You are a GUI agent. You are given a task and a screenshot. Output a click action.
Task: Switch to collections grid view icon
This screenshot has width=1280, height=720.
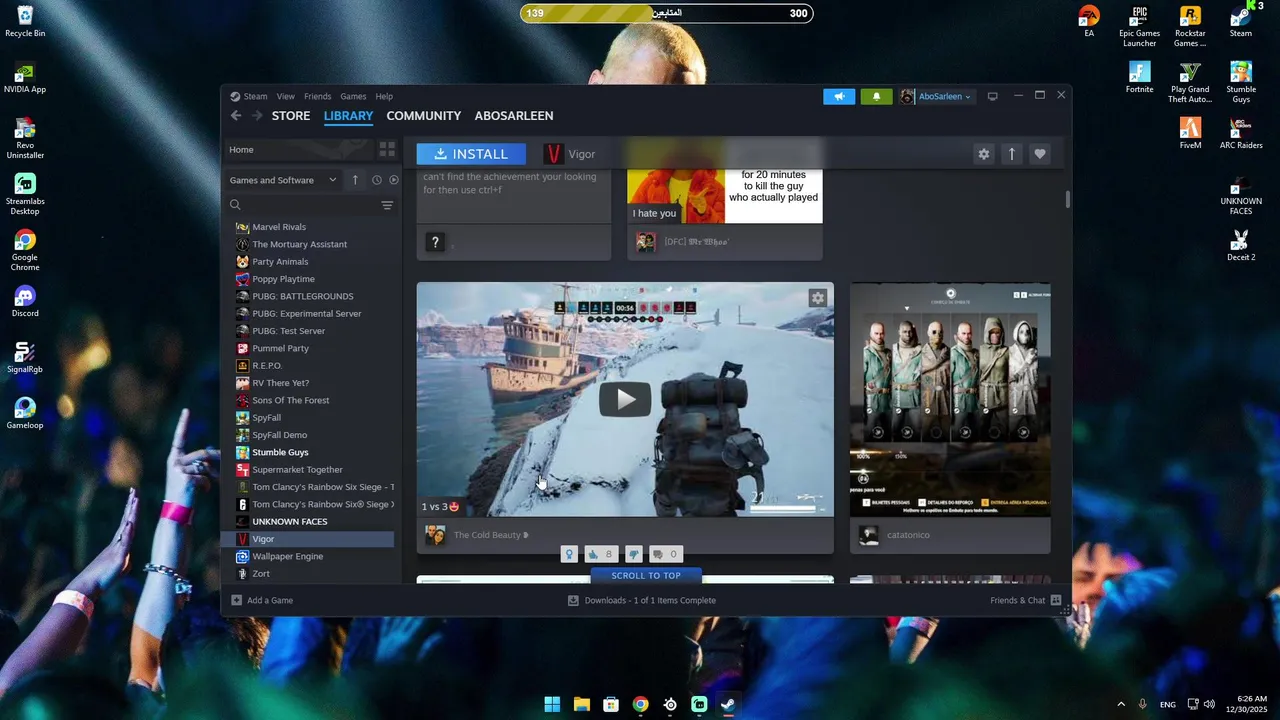click(x=387, y=150)
